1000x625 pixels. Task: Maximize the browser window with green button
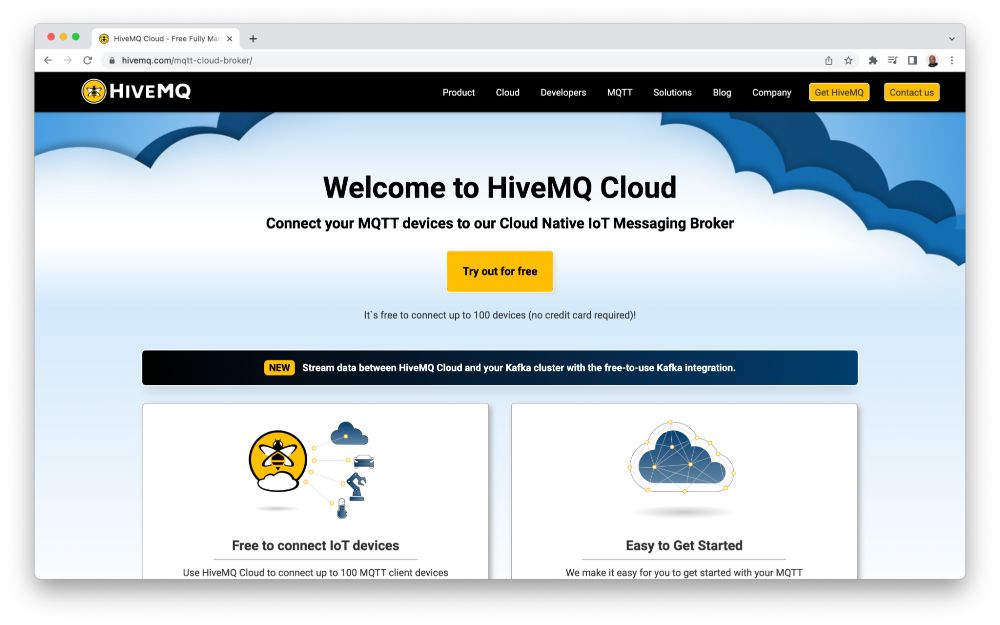(76, 37)
